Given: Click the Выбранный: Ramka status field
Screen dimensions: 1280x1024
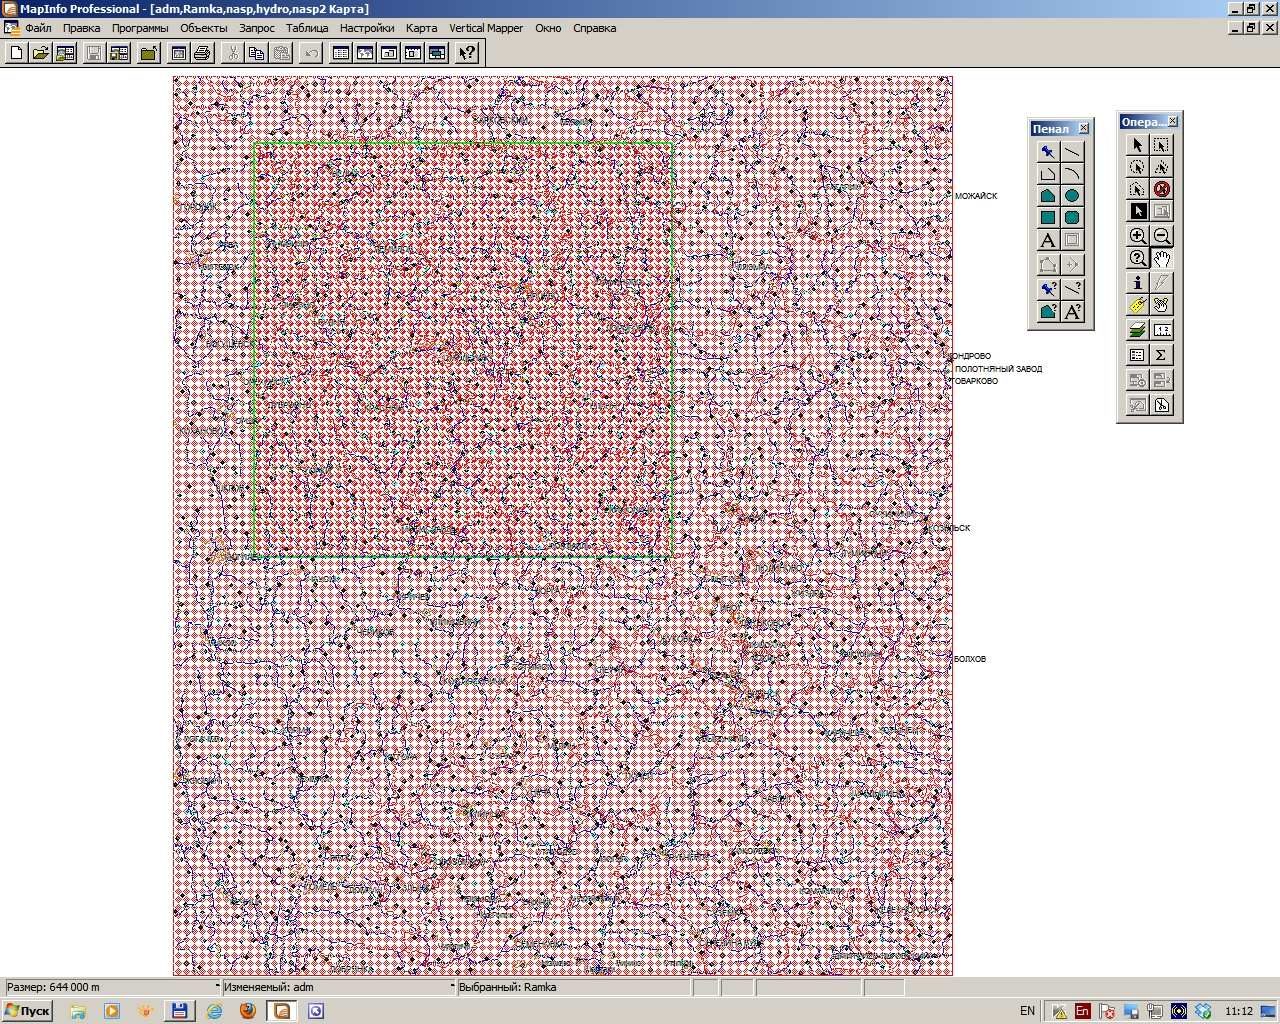Looking at the screenshot, I should [572, 987].
